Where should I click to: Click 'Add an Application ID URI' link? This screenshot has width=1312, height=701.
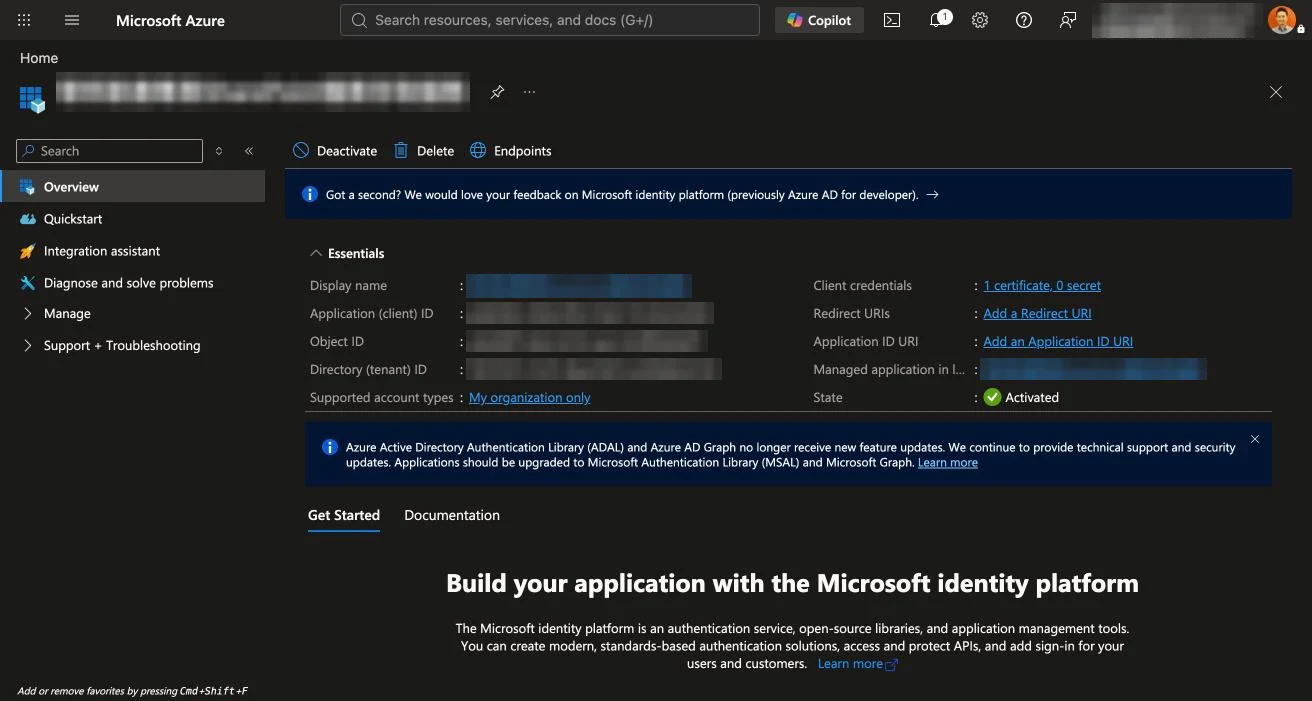[x=1058, y=342]
